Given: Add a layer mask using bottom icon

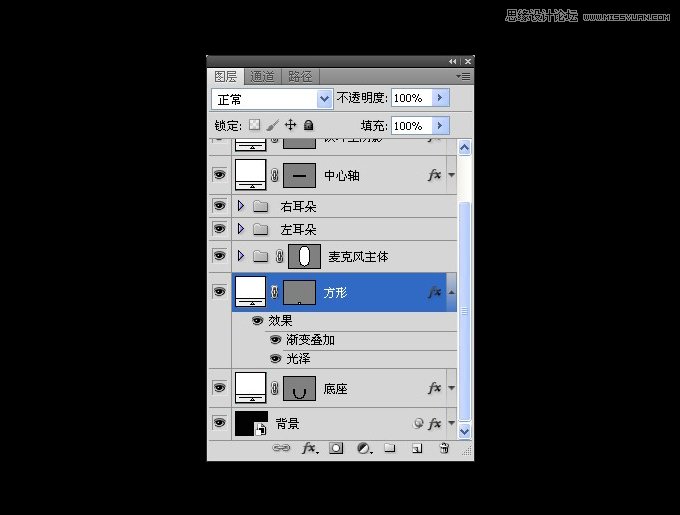Looking at the screenshot, I should click(336, 448).
